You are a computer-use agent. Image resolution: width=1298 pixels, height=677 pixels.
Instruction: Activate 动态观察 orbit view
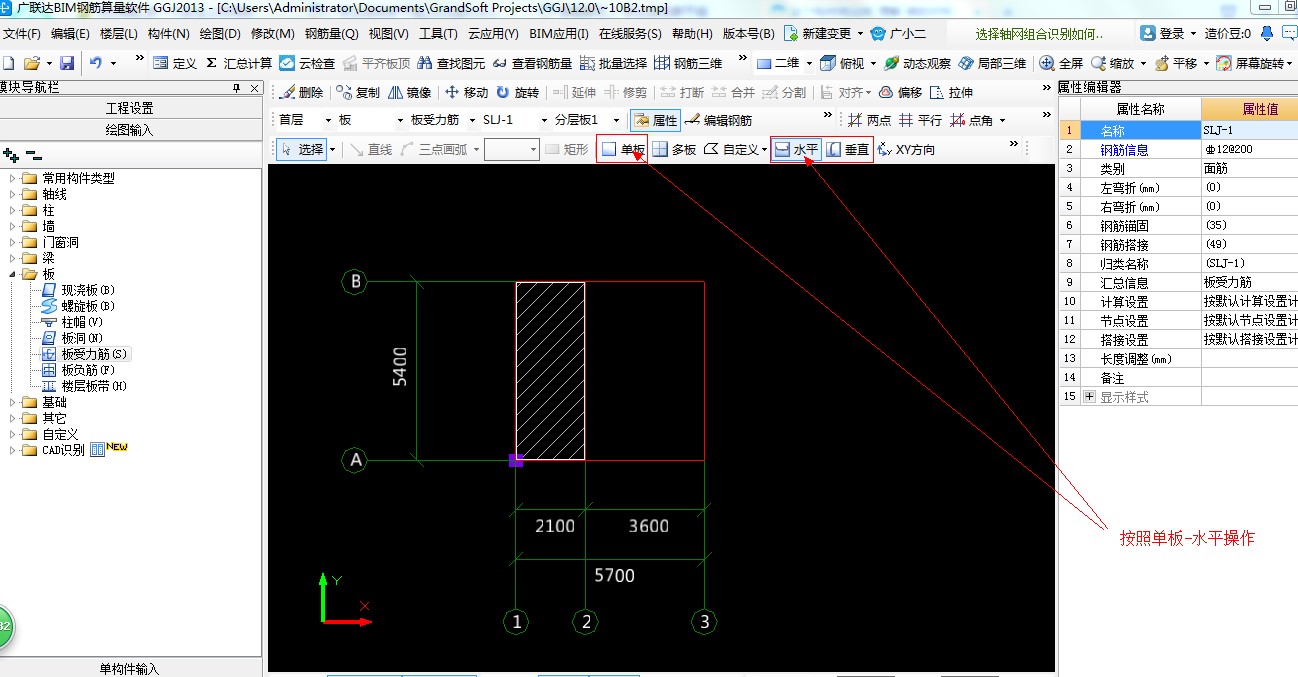(x=917, y=63)
